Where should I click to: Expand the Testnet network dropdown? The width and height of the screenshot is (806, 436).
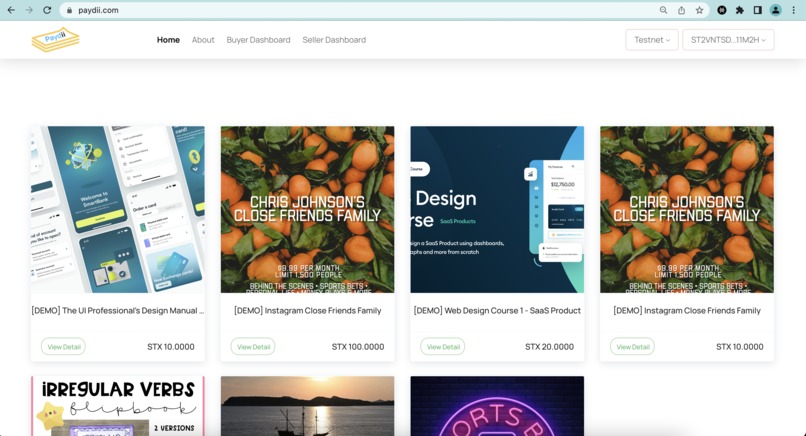(x=652, y=40)
